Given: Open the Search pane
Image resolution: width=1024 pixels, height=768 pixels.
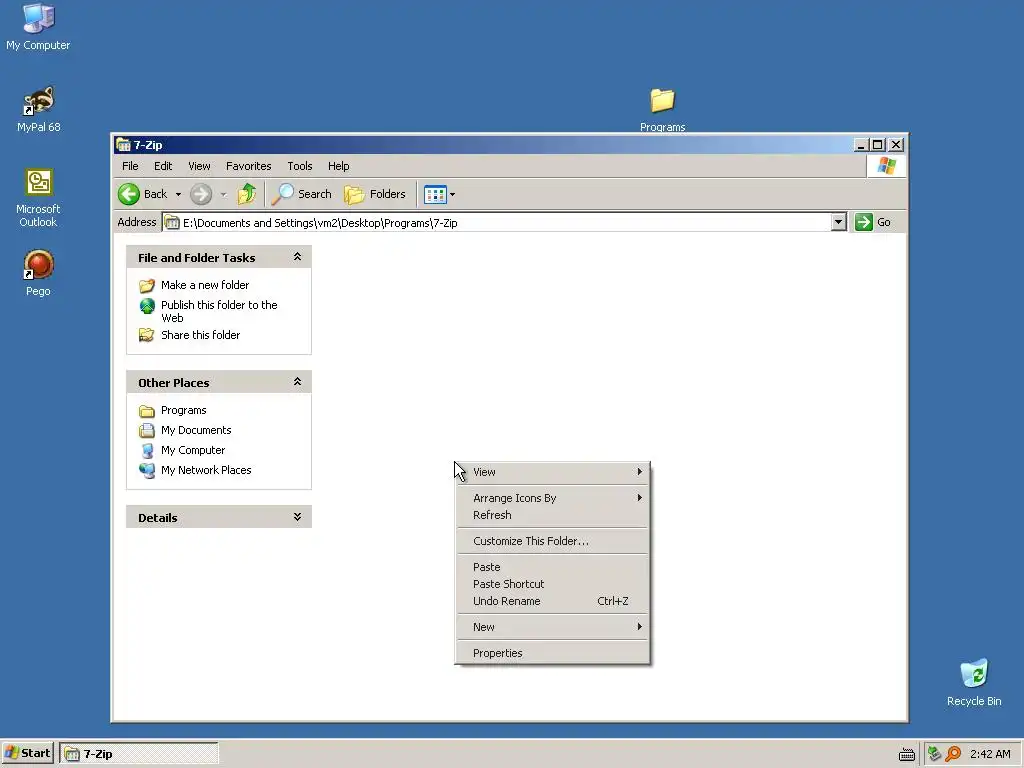Looking at the screenshot, I should pyautogui.click(x=302, y=194).
